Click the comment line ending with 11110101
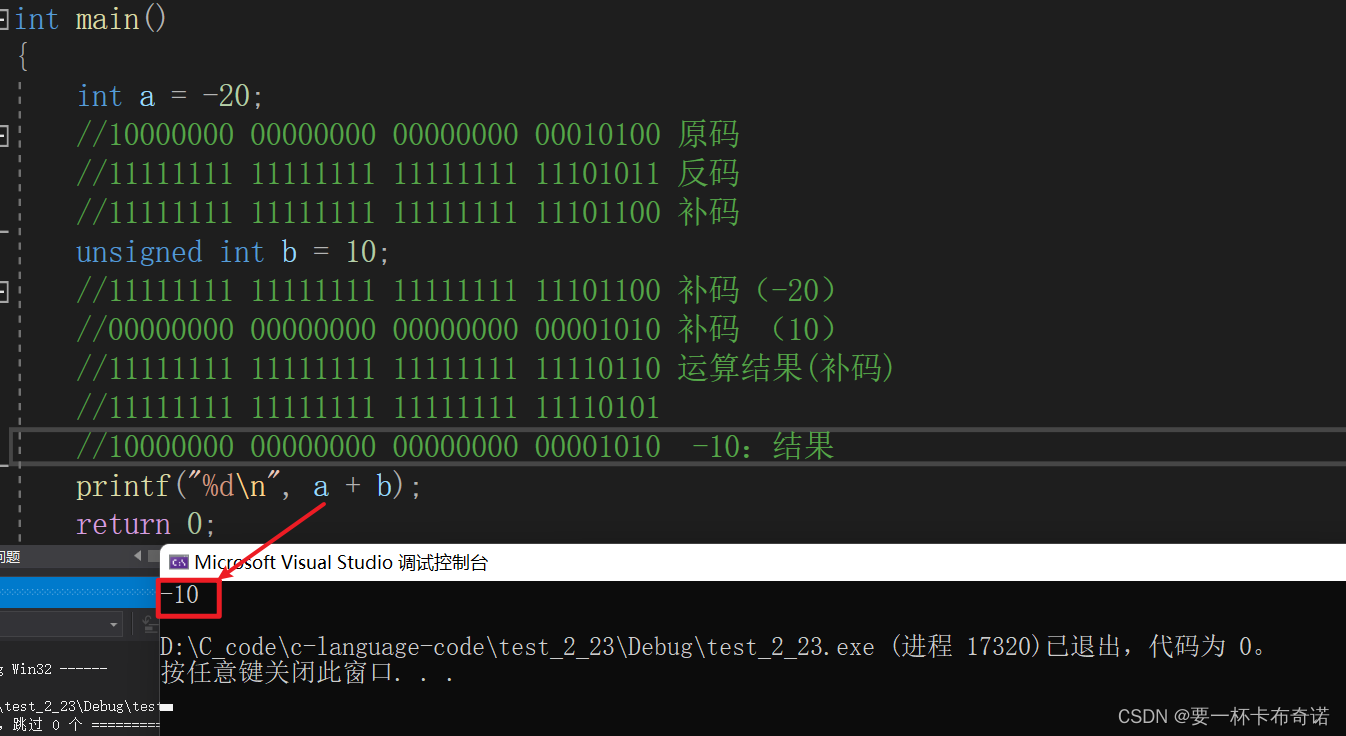 tap(369, 408)
